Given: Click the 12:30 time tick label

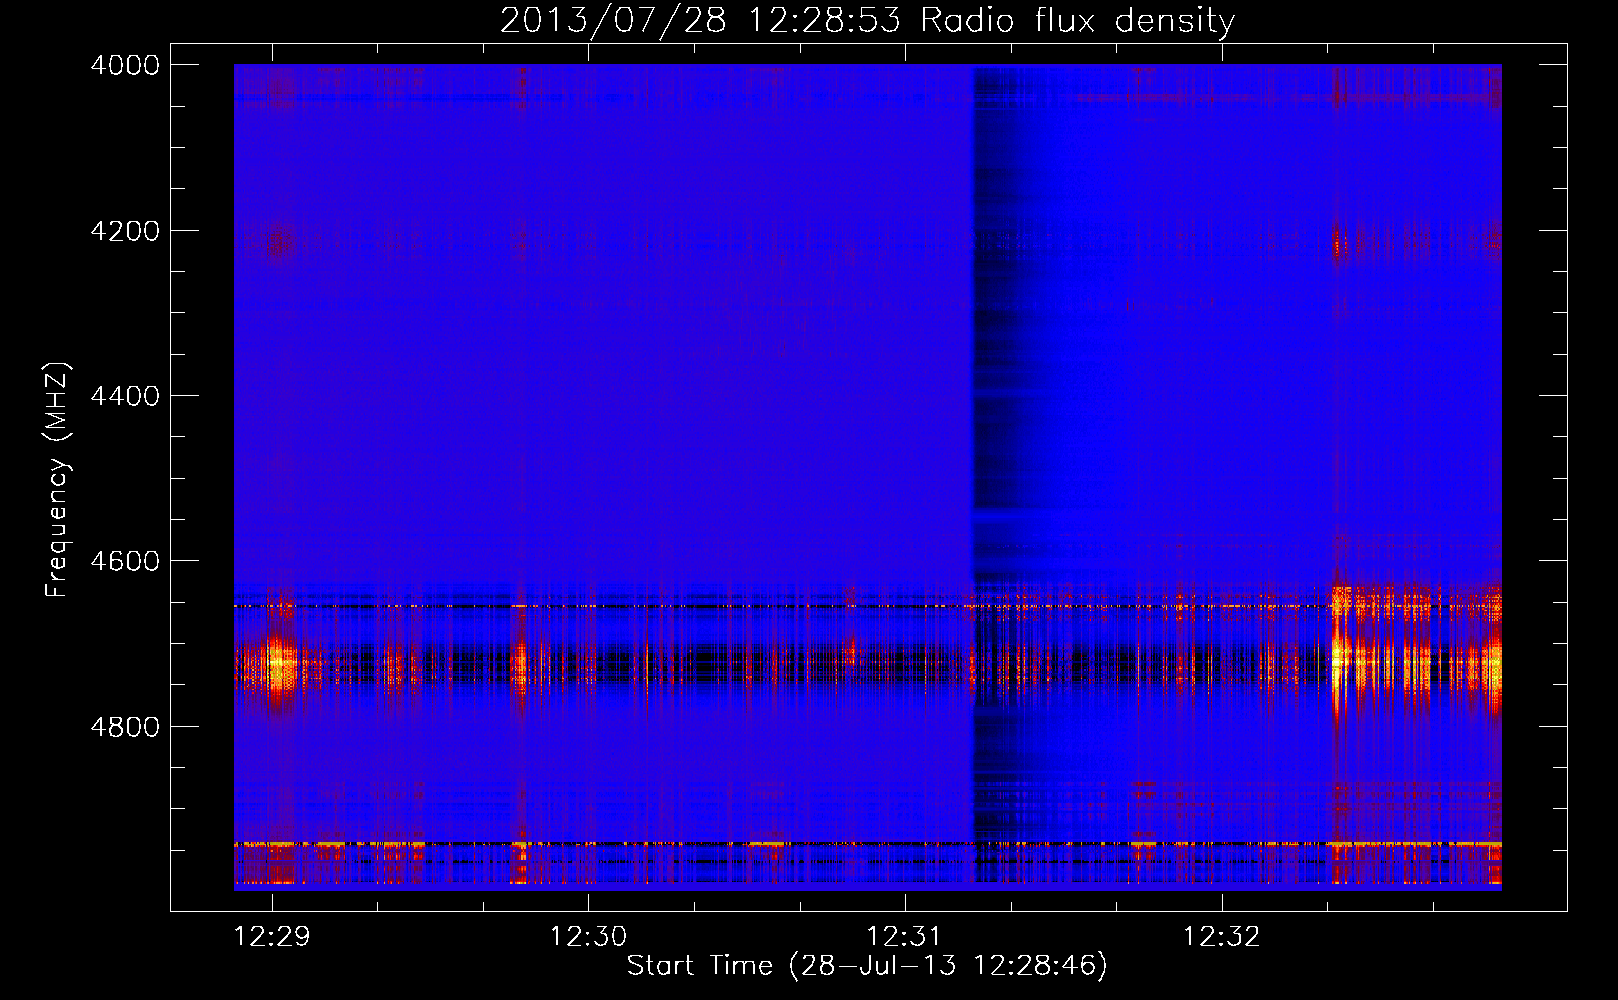Looking at the screenshot, I should coord(589,937).
